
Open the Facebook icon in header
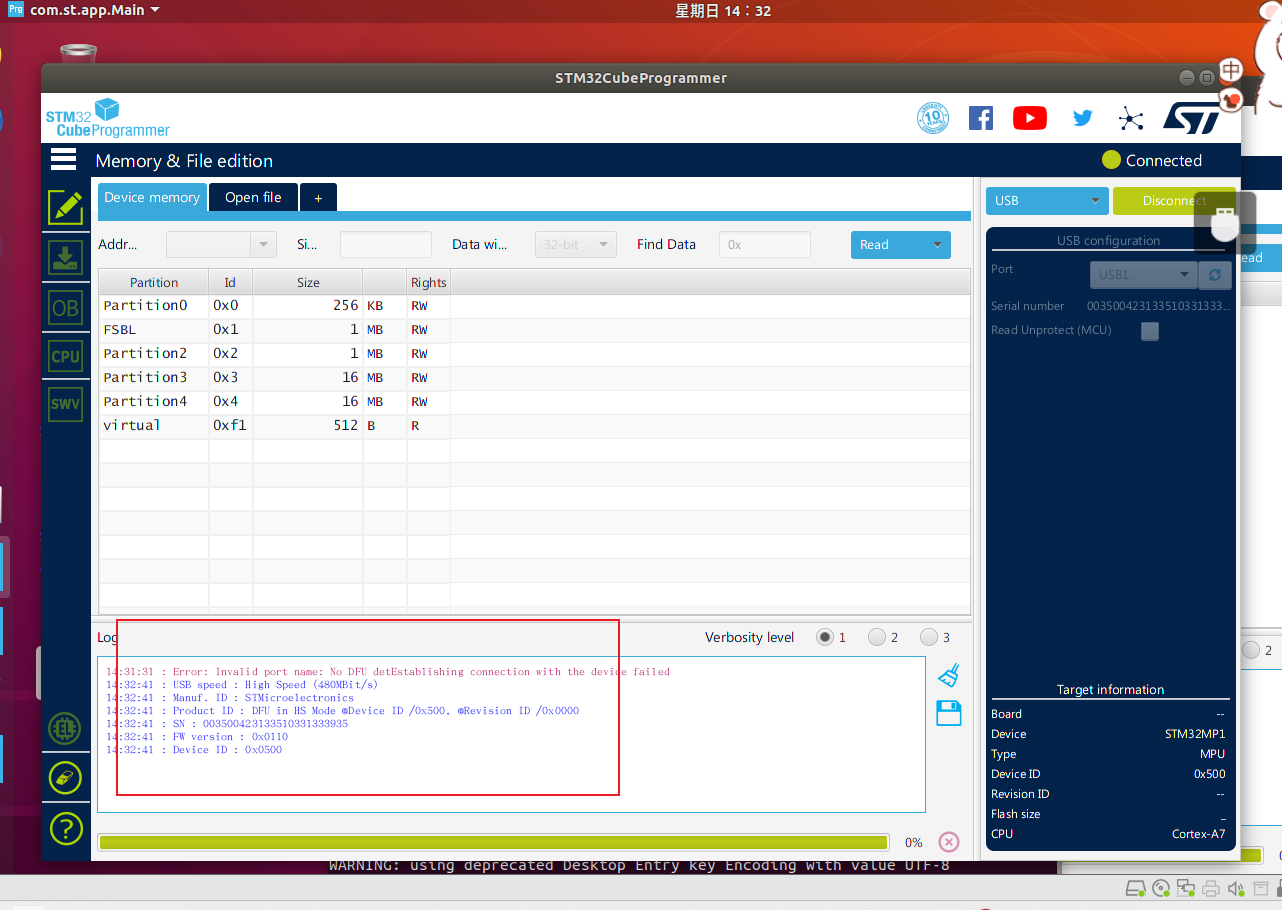click(981, 118)
